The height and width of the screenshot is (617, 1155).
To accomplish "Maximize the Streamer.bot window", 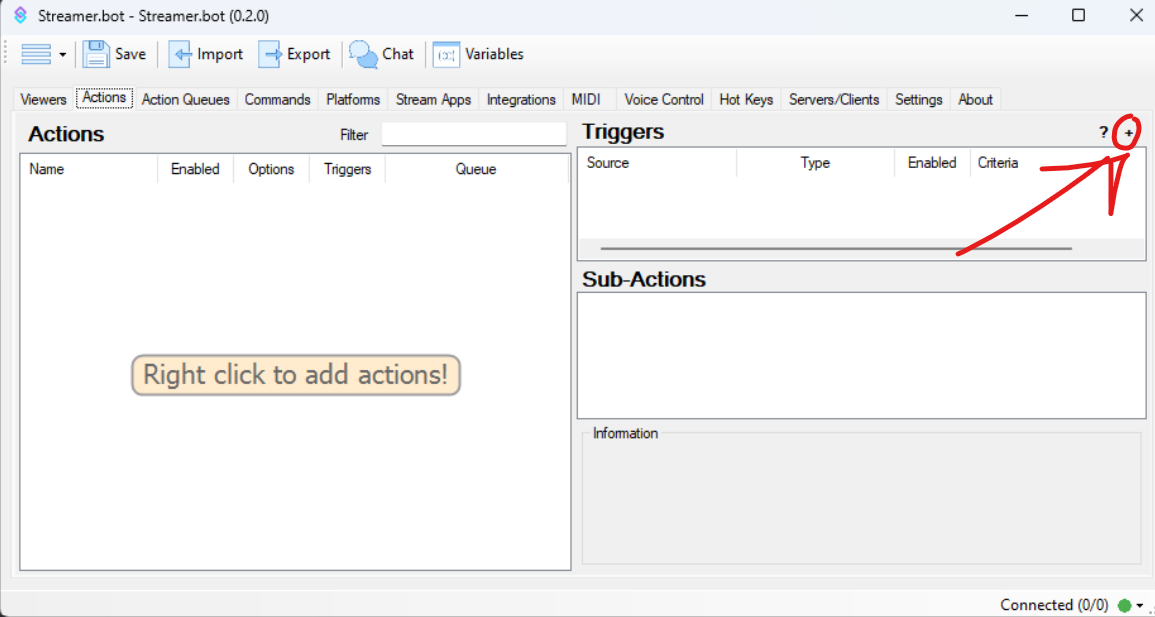I will (1078, 15).
